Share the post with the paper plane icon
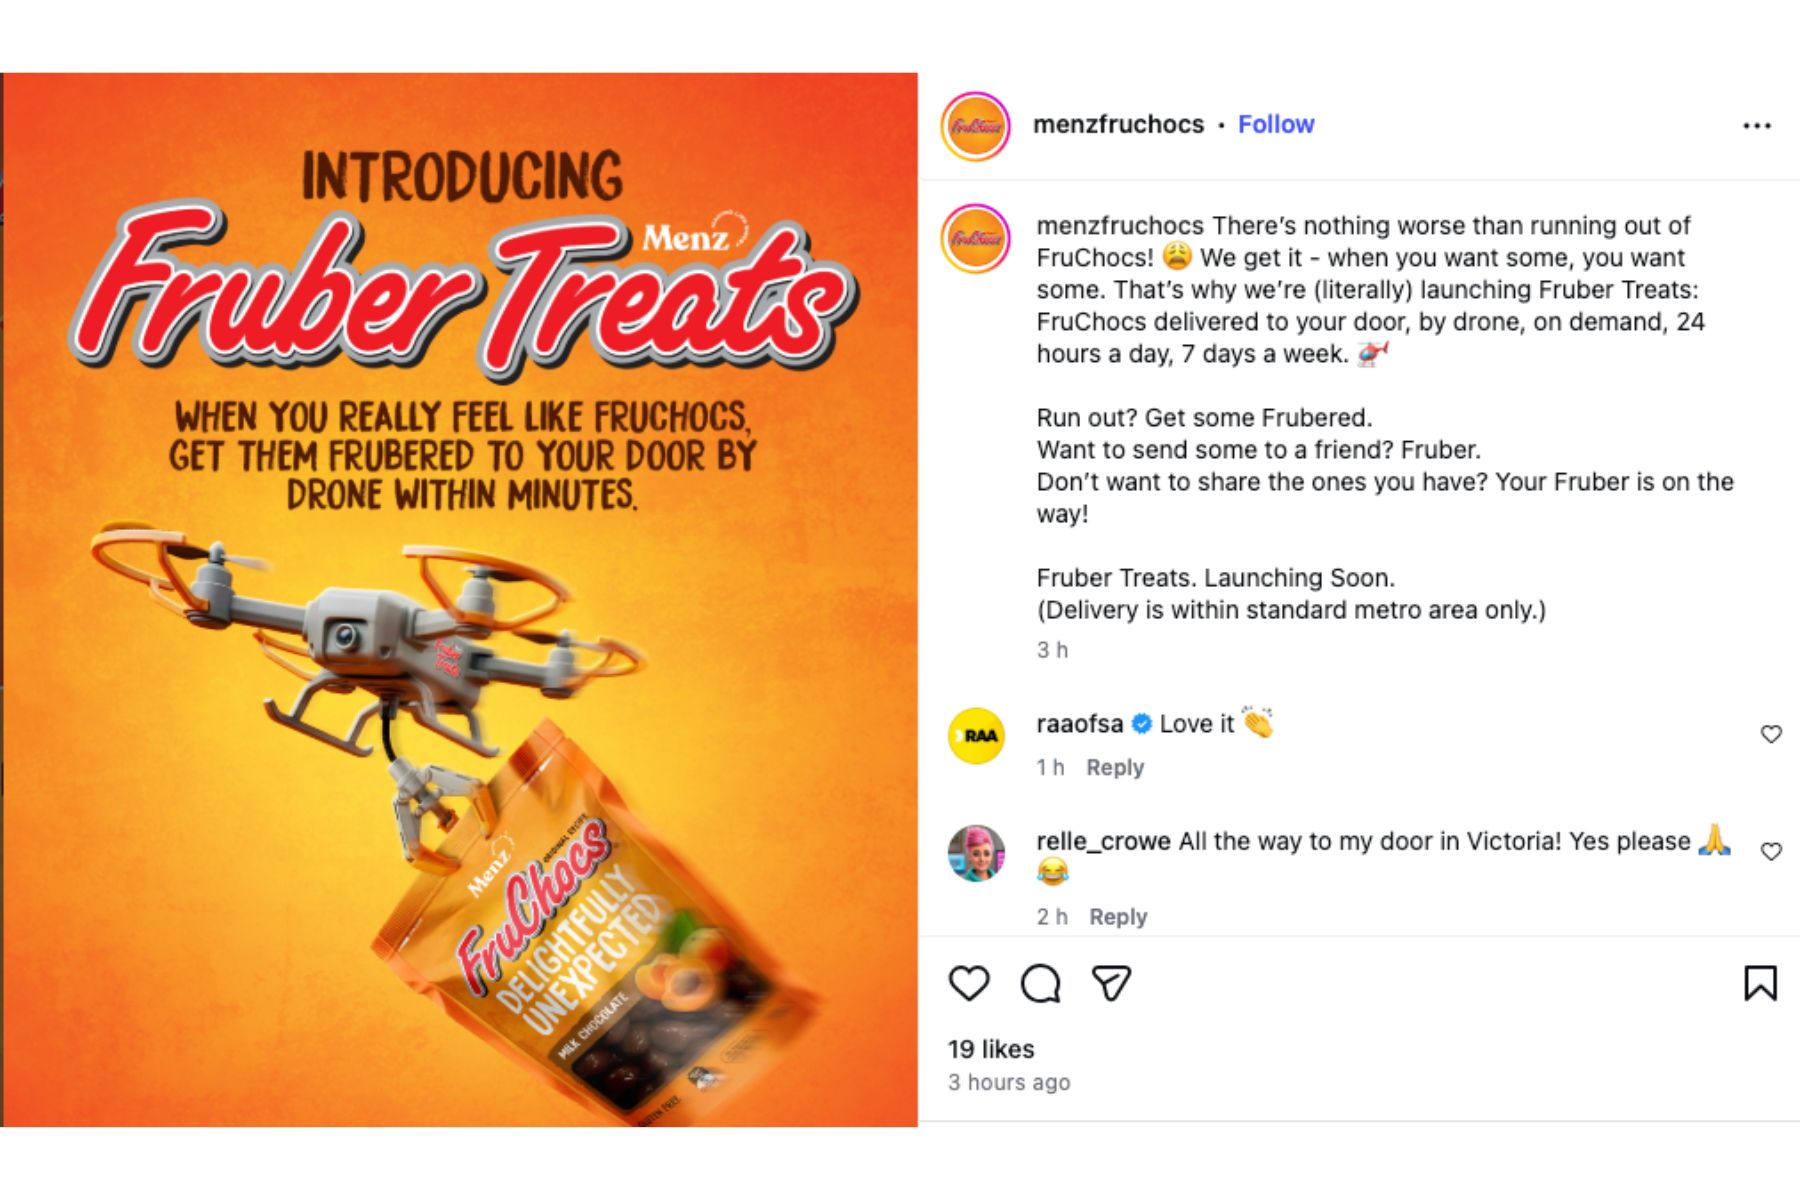The width and height of the screenshot is (1800, 1200). point(1111,984)
